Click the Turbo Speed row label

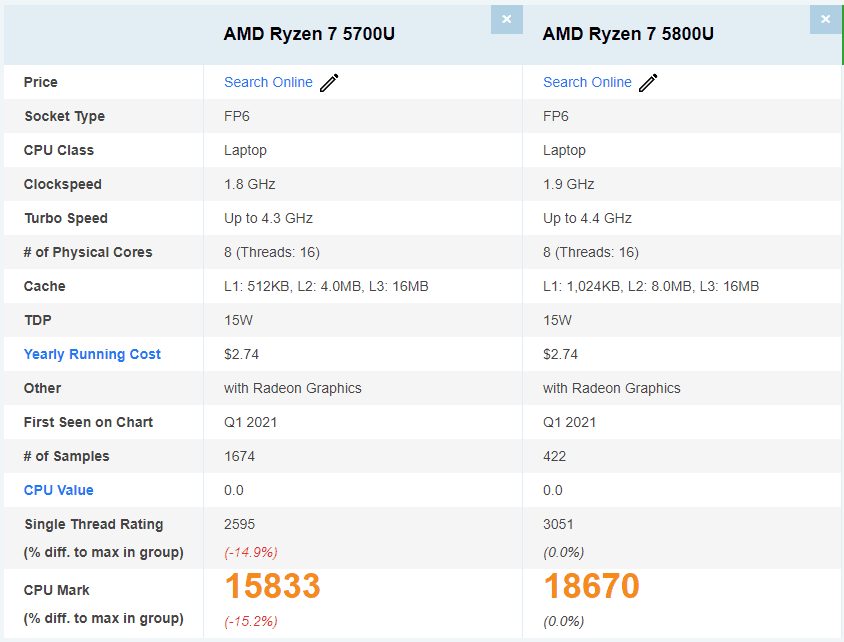66,218
